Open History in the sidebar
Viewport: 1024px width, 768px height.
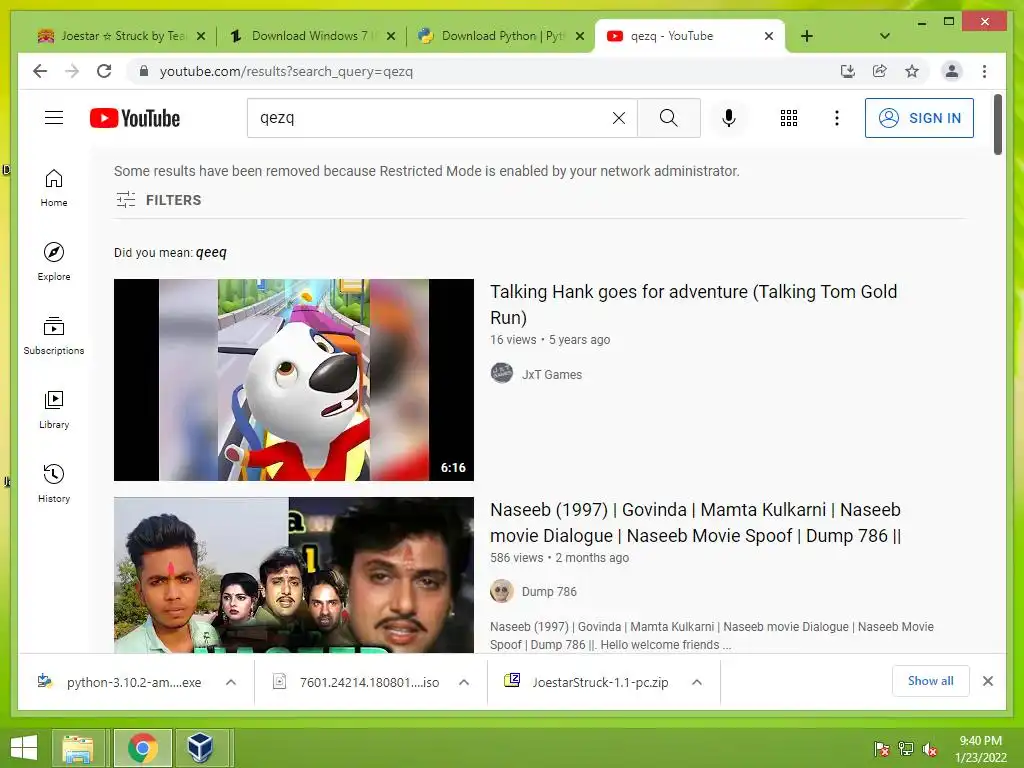coord(54,483)
